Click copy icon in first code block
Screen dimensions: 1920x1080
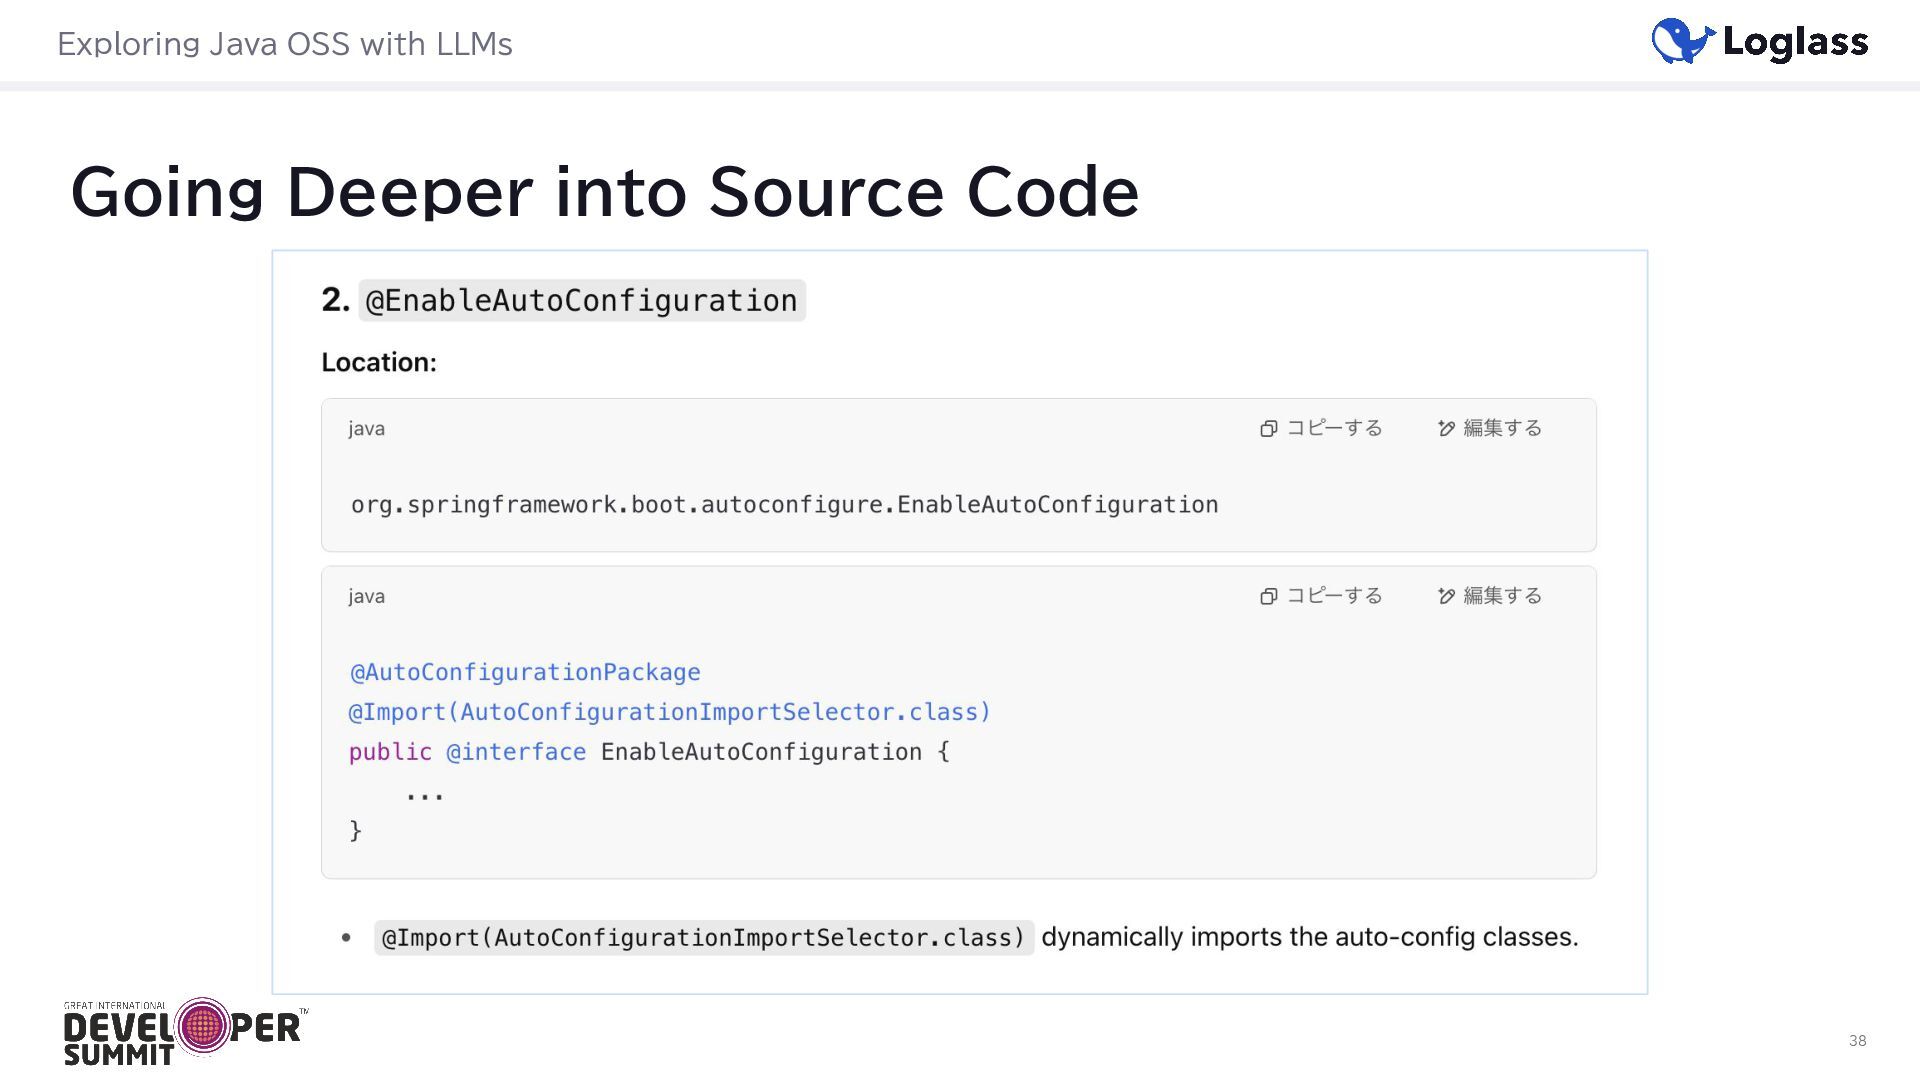[1268, 429]
